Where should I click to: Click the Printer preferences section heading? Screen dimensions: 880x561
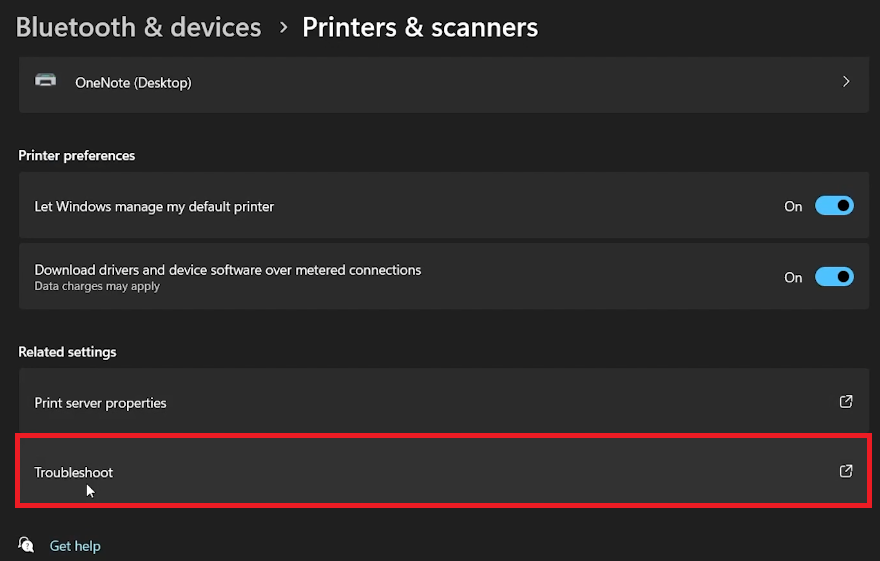pos(76,156)
